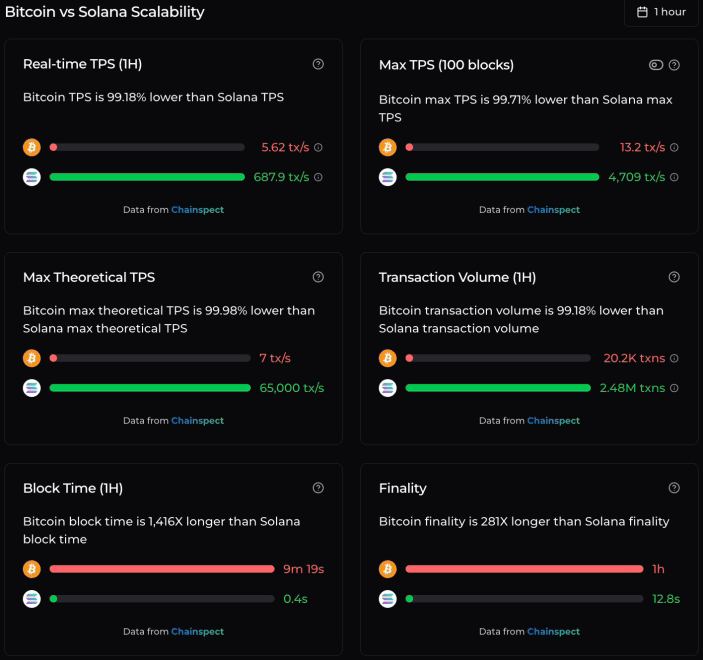
Task: Click help icon on Max Theoretical TPS card
Action: (318, 277)
